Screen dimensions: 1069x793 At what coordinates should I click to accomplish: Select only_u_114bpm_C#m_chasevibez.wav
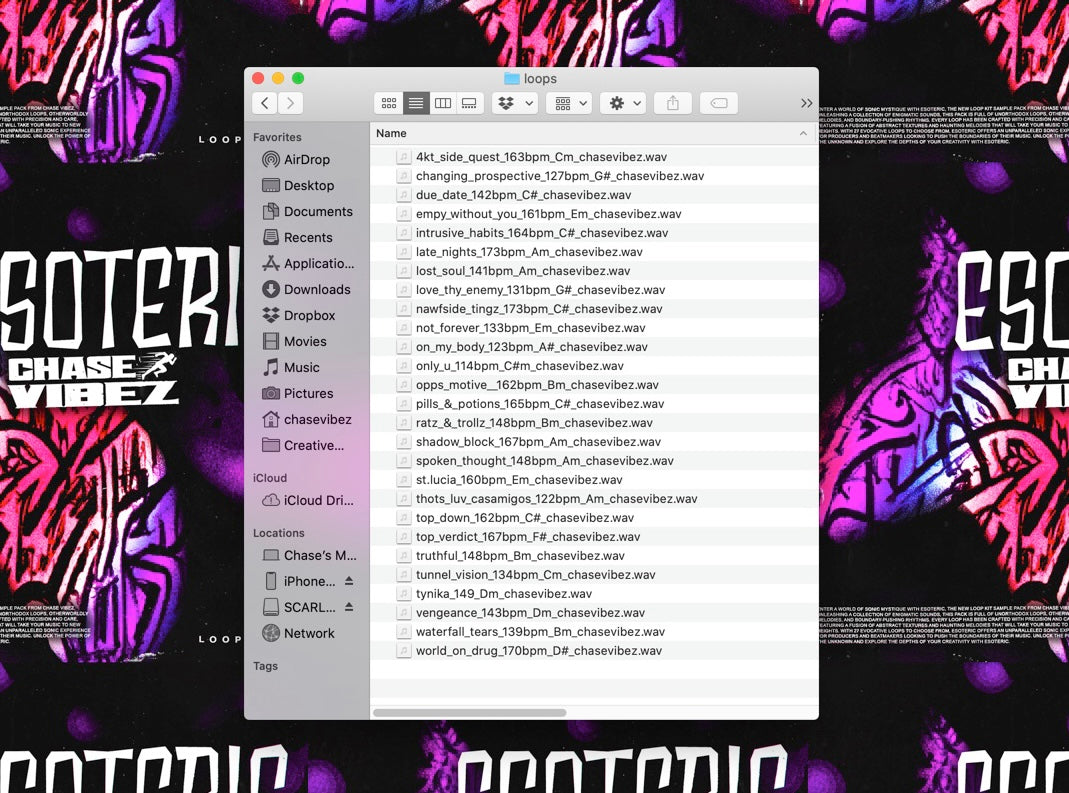pos(594,366)
